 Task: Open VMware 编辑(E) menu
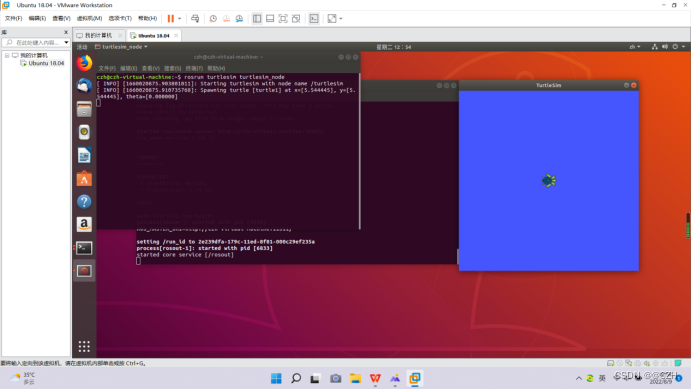[x=37, y=19]
